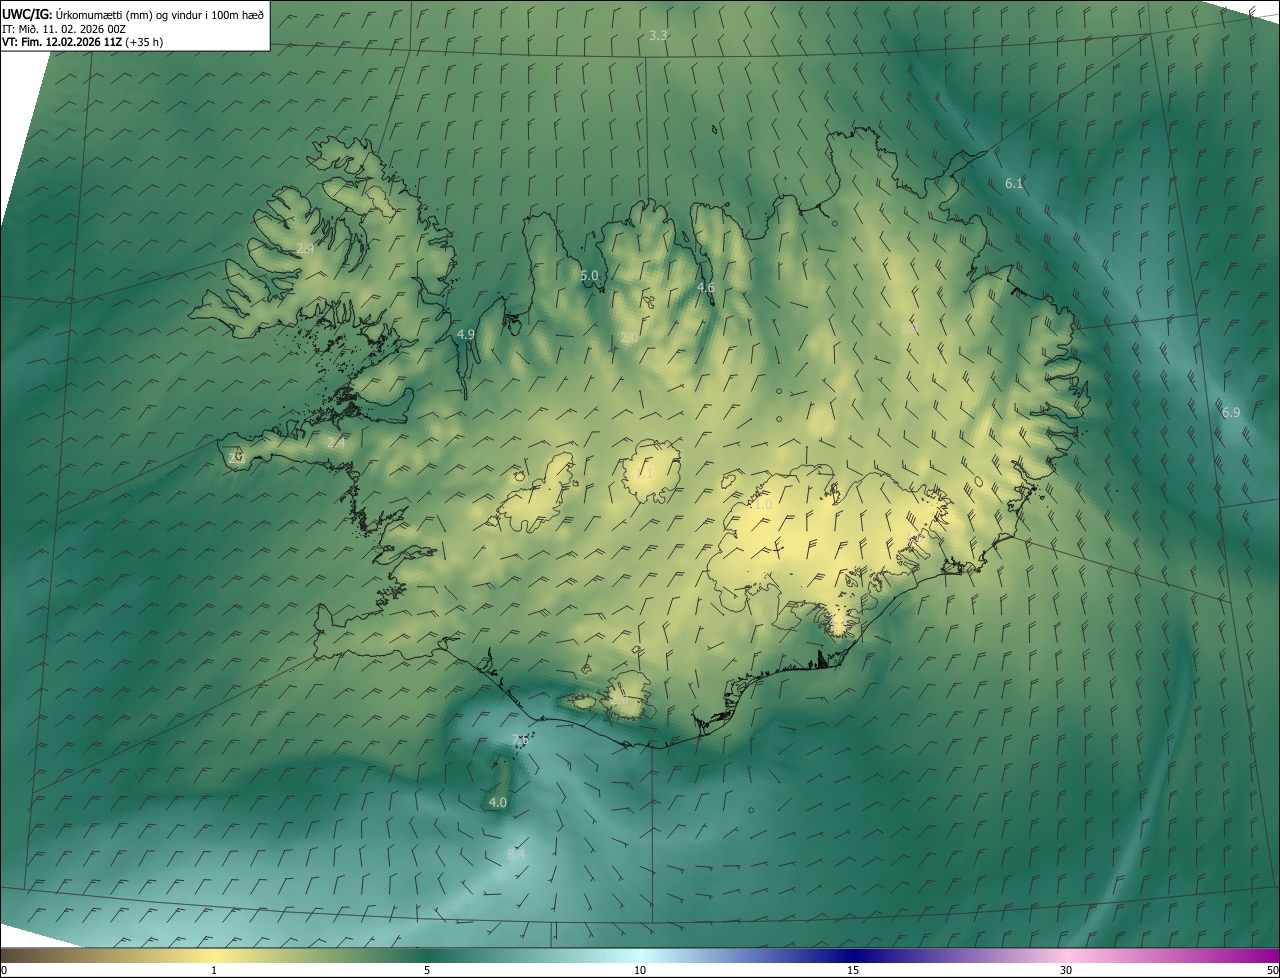Click the 8.4 precipitation value south of Iceland
This screenshot has height=978, width=1280.
[x=516, y=855]
